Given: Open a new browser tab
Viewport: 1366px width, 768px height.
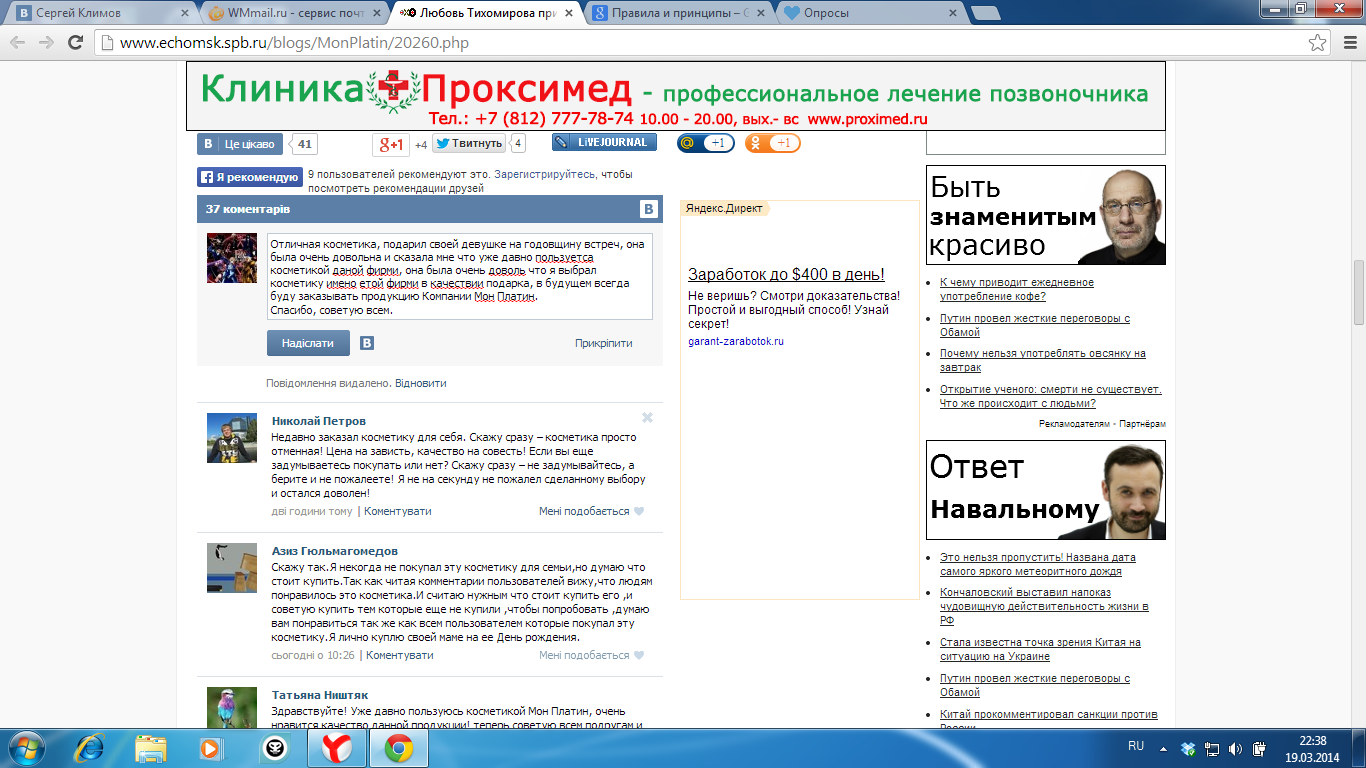Looking at the screenshot, I should coord(985,14).
